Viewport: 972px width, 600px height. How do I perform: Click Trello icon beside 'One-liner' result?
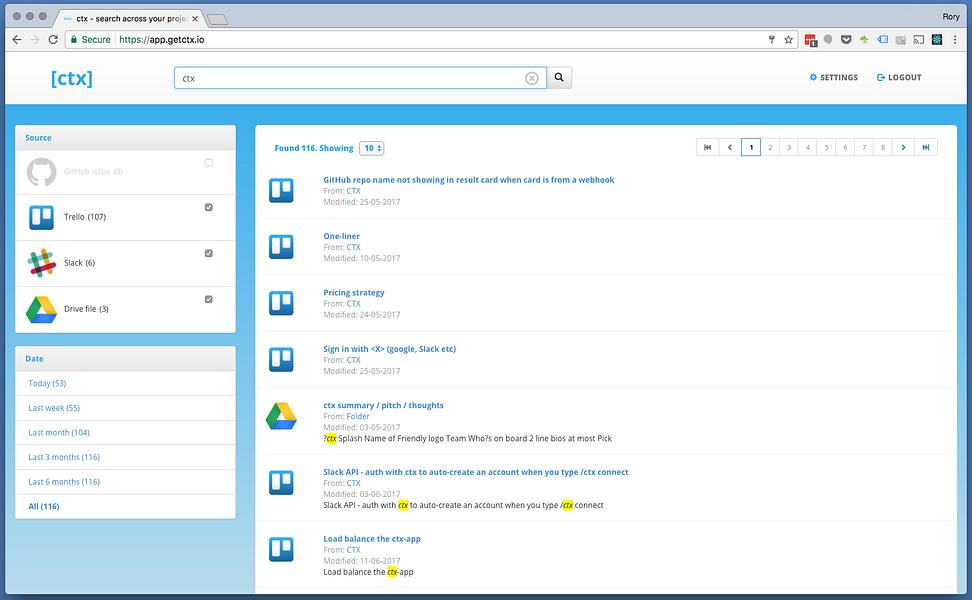[281, 247]
